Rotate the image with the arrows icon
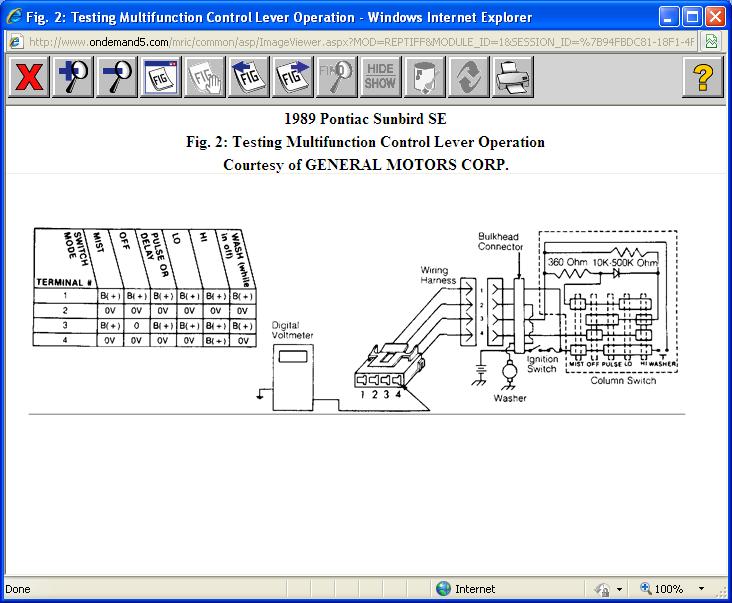 click(468, 77)
